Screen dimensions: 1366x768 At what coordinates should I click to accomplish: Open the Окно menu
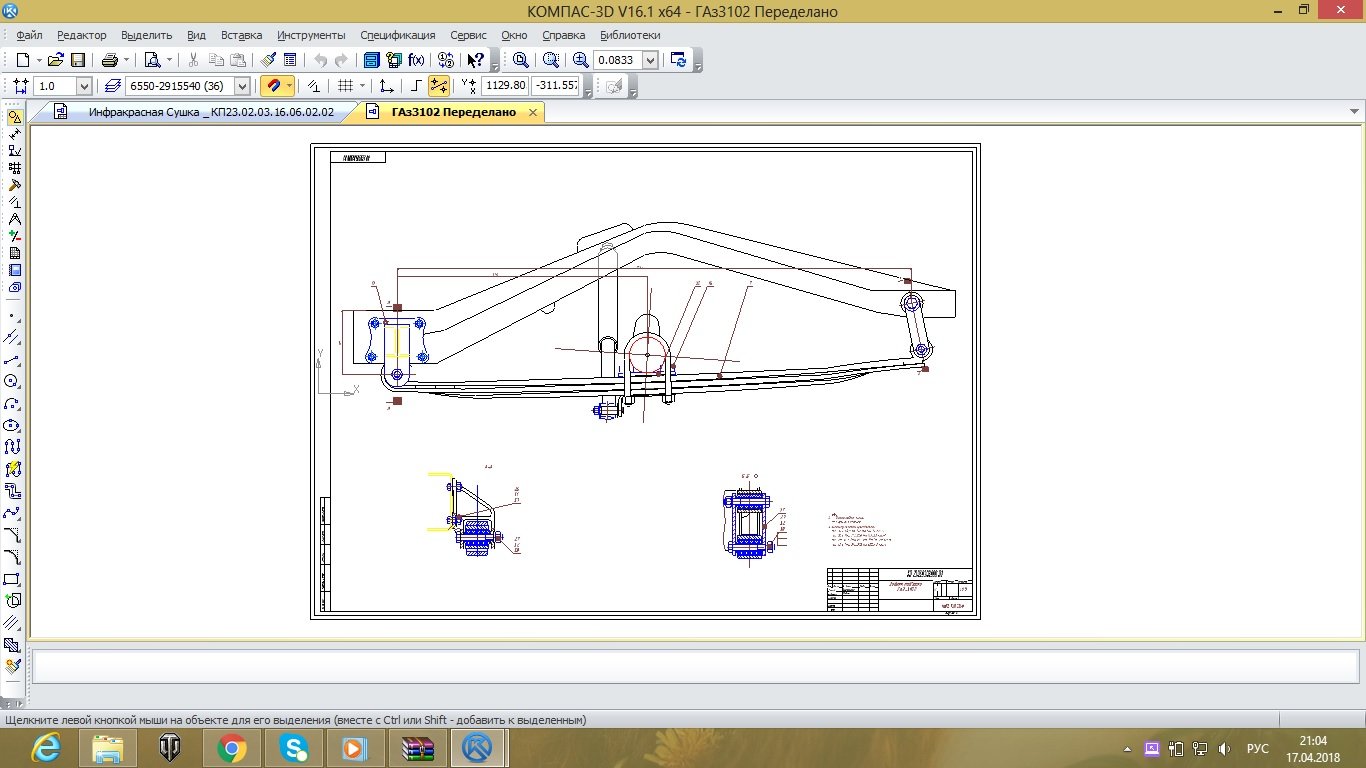pyautogui.click(x=514, y=35)
